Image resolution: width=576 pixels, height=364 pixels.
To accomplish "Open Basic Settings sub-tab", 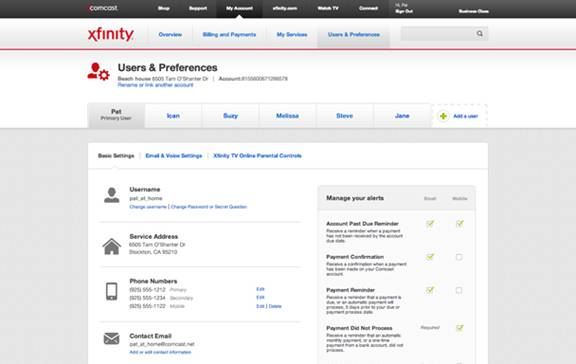I will [116, 156].
